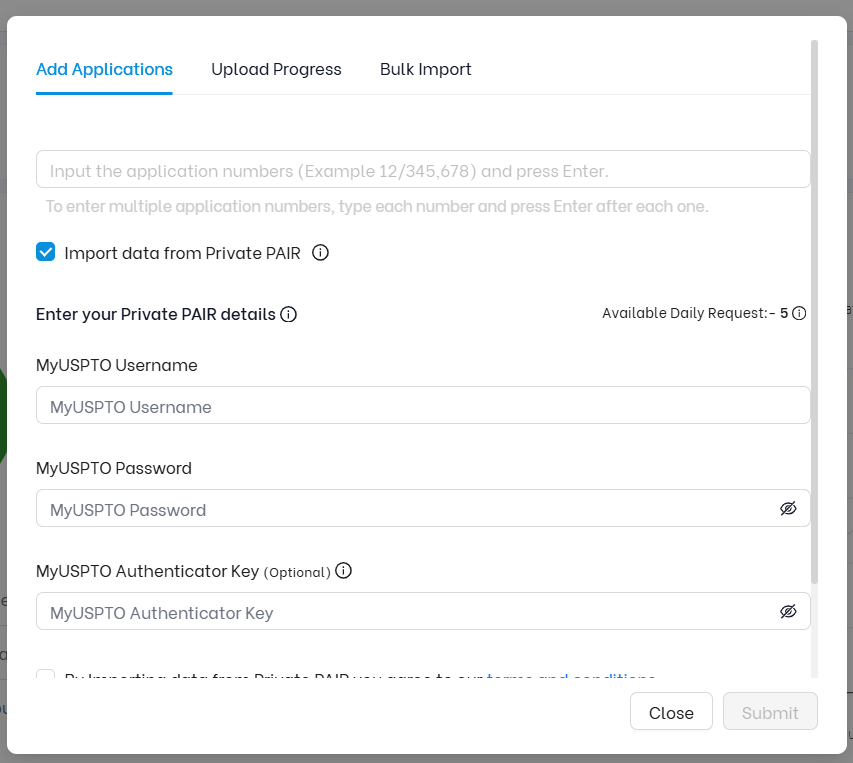The image size is (853, 763).
Task: Click info icon beside Import data from Private PAIR
Action: [320, 252]
